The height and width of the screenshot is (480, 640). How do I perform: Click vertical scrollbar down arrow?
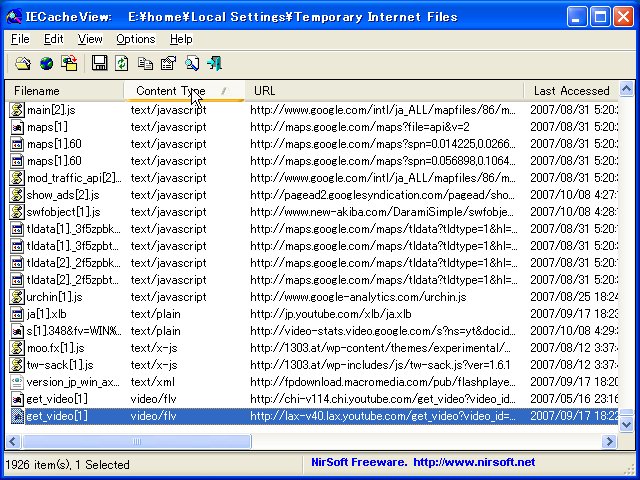click(x=626, y=425)
